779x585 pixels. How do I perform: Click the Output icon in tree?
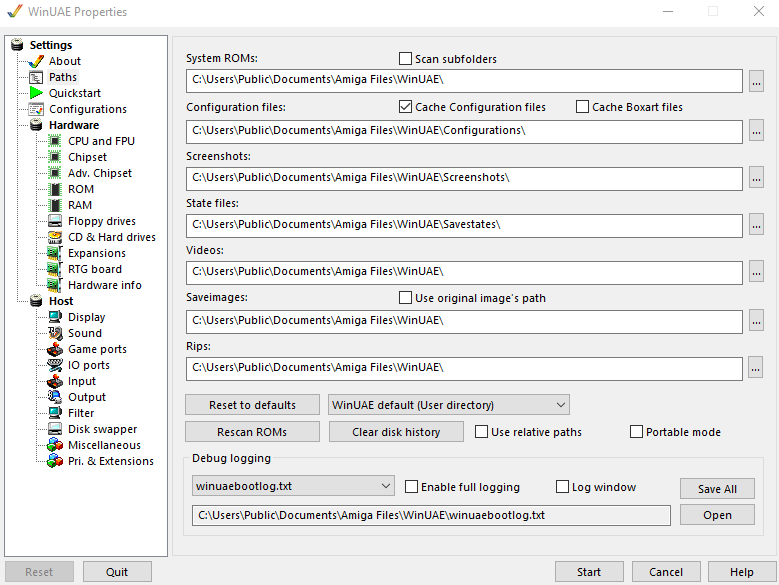point(55,397)
